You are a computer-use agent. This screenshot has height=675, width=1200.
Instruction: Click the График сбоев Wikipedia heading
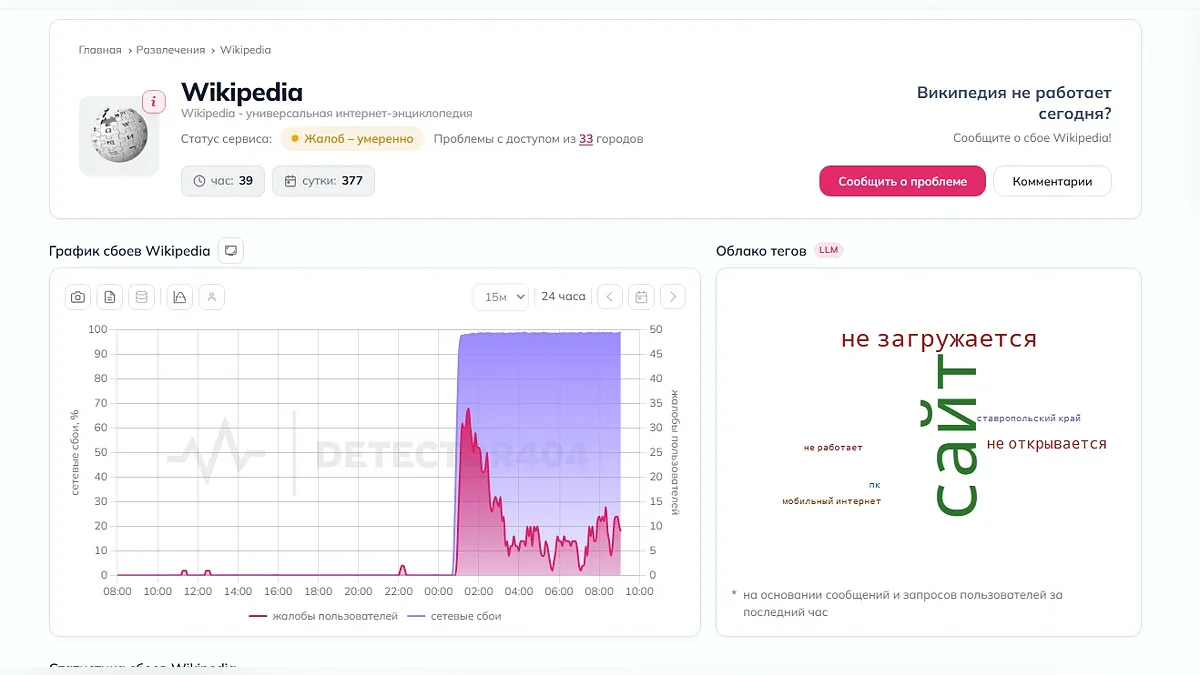click(x=130, y=251)
